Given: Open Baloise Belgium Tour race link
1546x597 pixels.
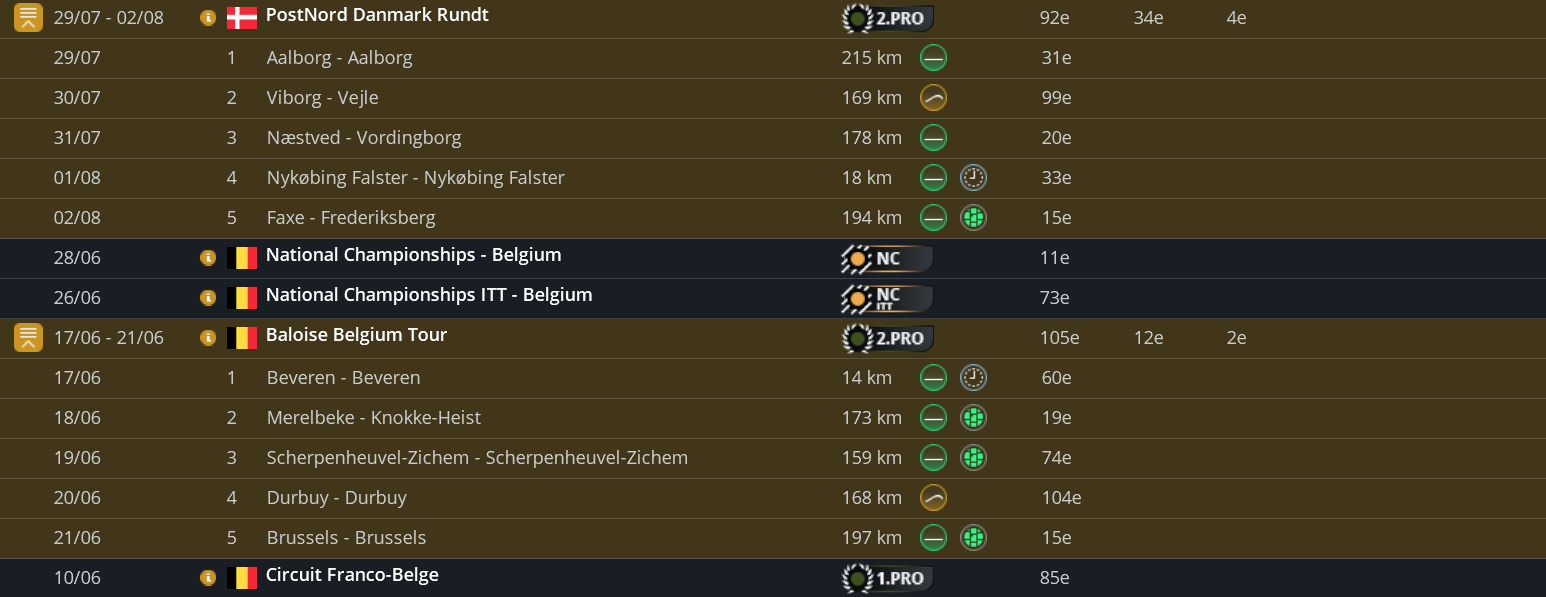Looking at the screenshot, I should click(x=356, y=336).
